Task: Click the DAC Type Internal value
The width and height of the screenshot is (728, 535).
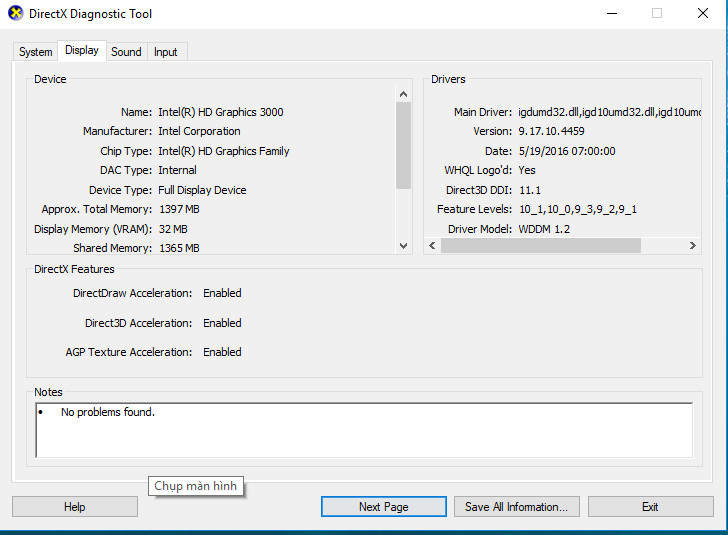Action: 177,170
